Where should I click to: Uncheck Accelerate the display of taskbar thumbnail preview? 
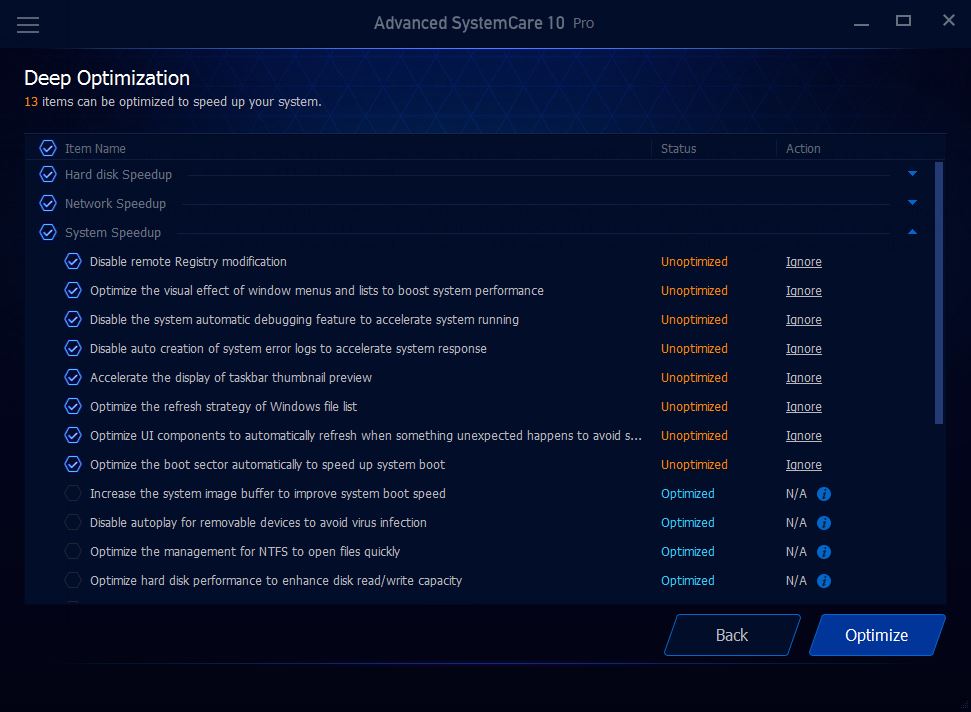pyautogui.click(x=73, y=377)
